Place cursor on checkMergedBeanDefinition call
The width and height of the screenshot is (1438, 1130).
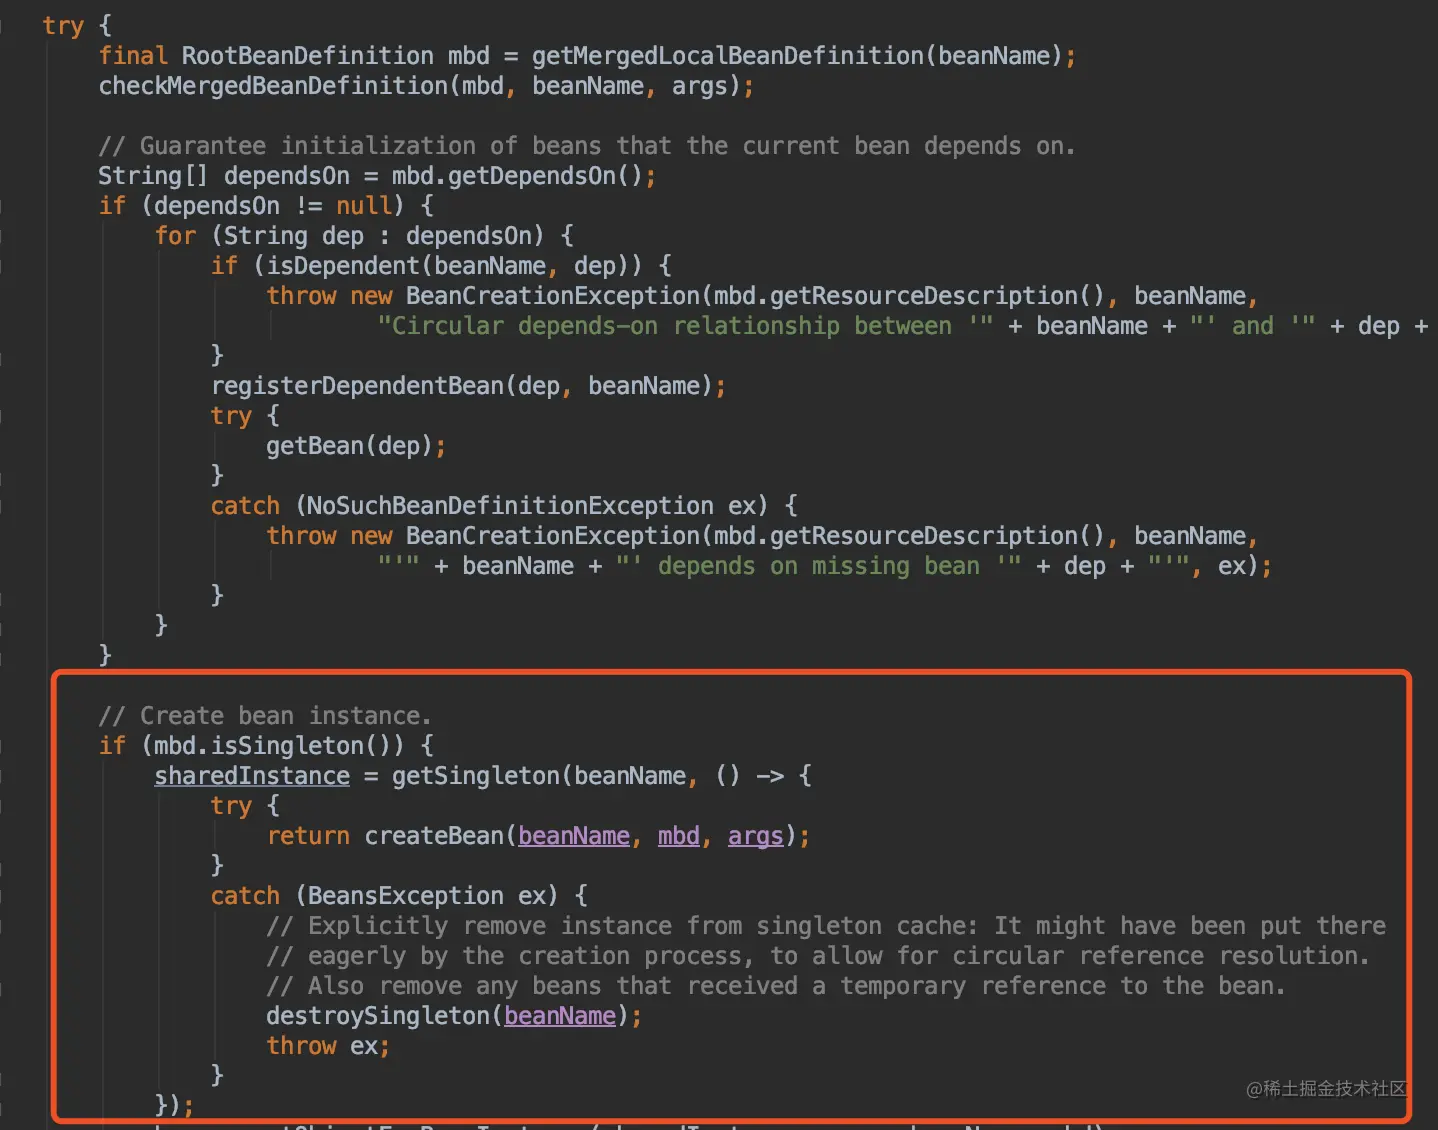(273, 86)
